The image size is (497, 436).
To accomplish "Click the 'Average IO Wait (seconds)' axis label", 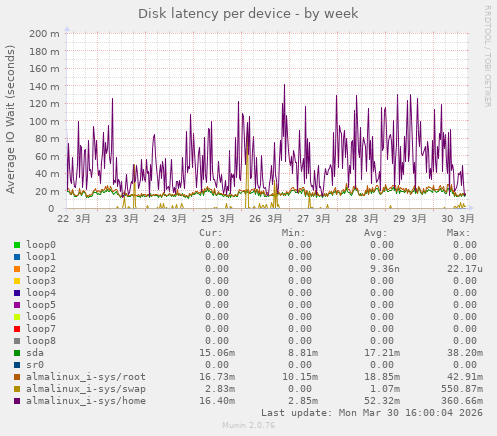I will 10,119.
